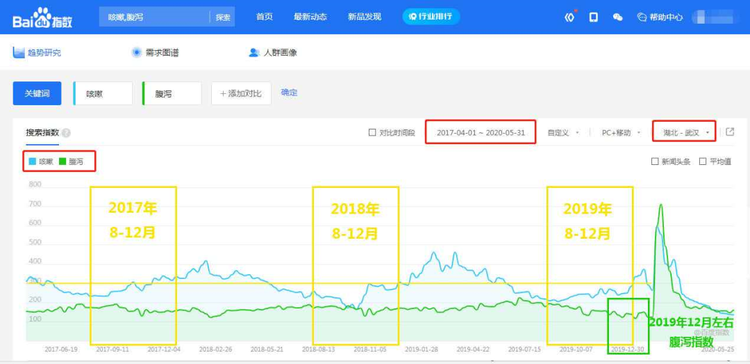
Task: Open the mobile phone icon in header
Action: click(x=593, y=17)
